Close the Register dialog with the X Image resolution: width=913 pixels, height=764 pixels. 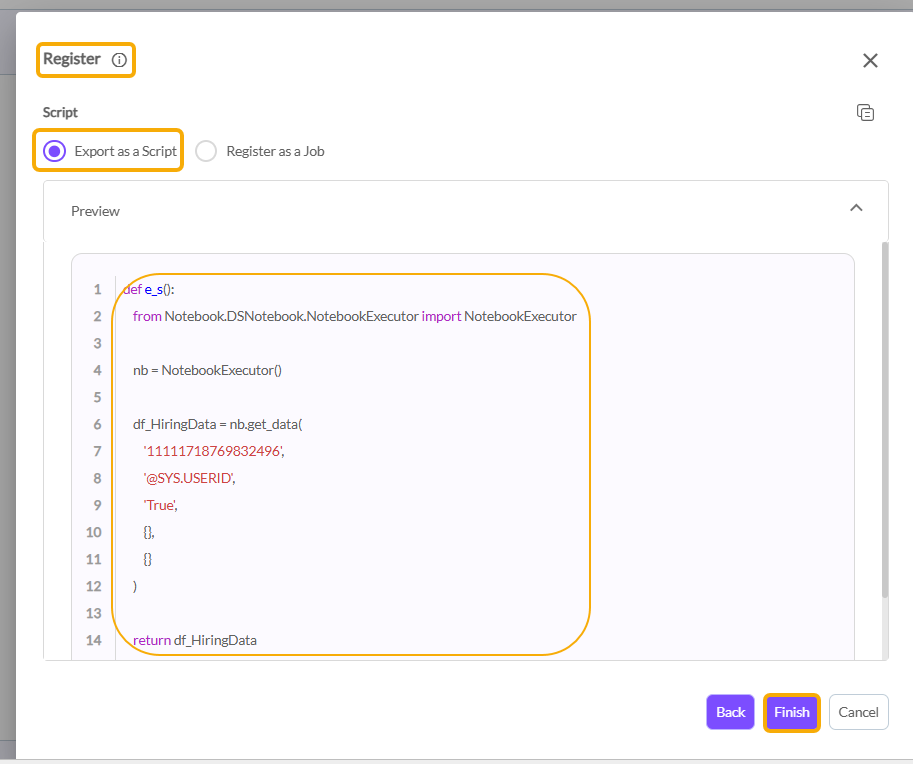coord(870,60)
